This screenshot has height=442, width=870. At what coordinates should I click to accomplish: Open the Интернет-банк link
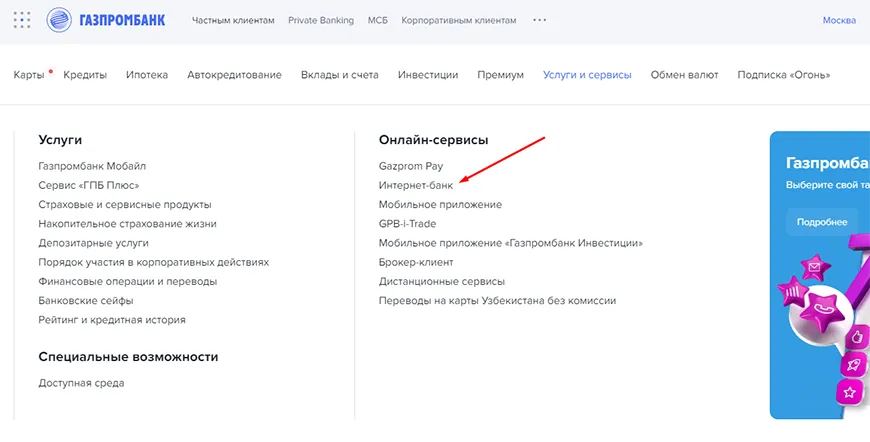click(416, 185)
